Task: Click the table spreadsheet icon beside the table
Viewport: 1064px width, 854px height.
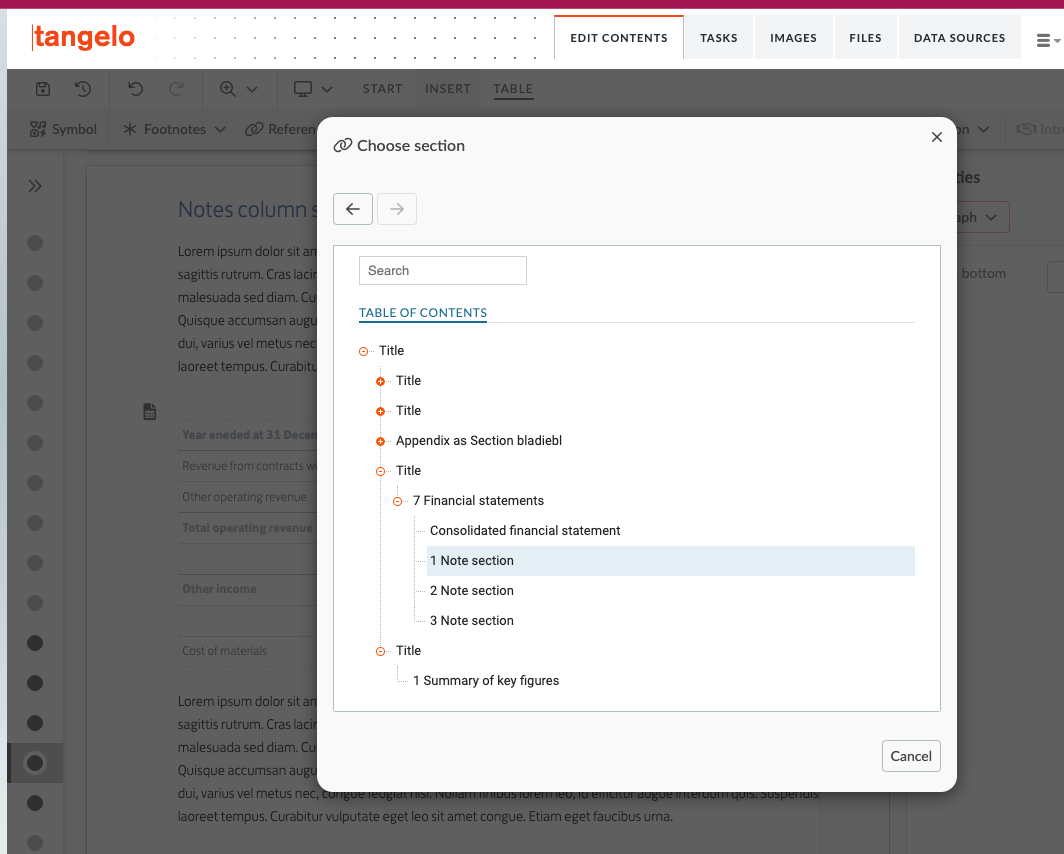Action: [x=150, y=412]
